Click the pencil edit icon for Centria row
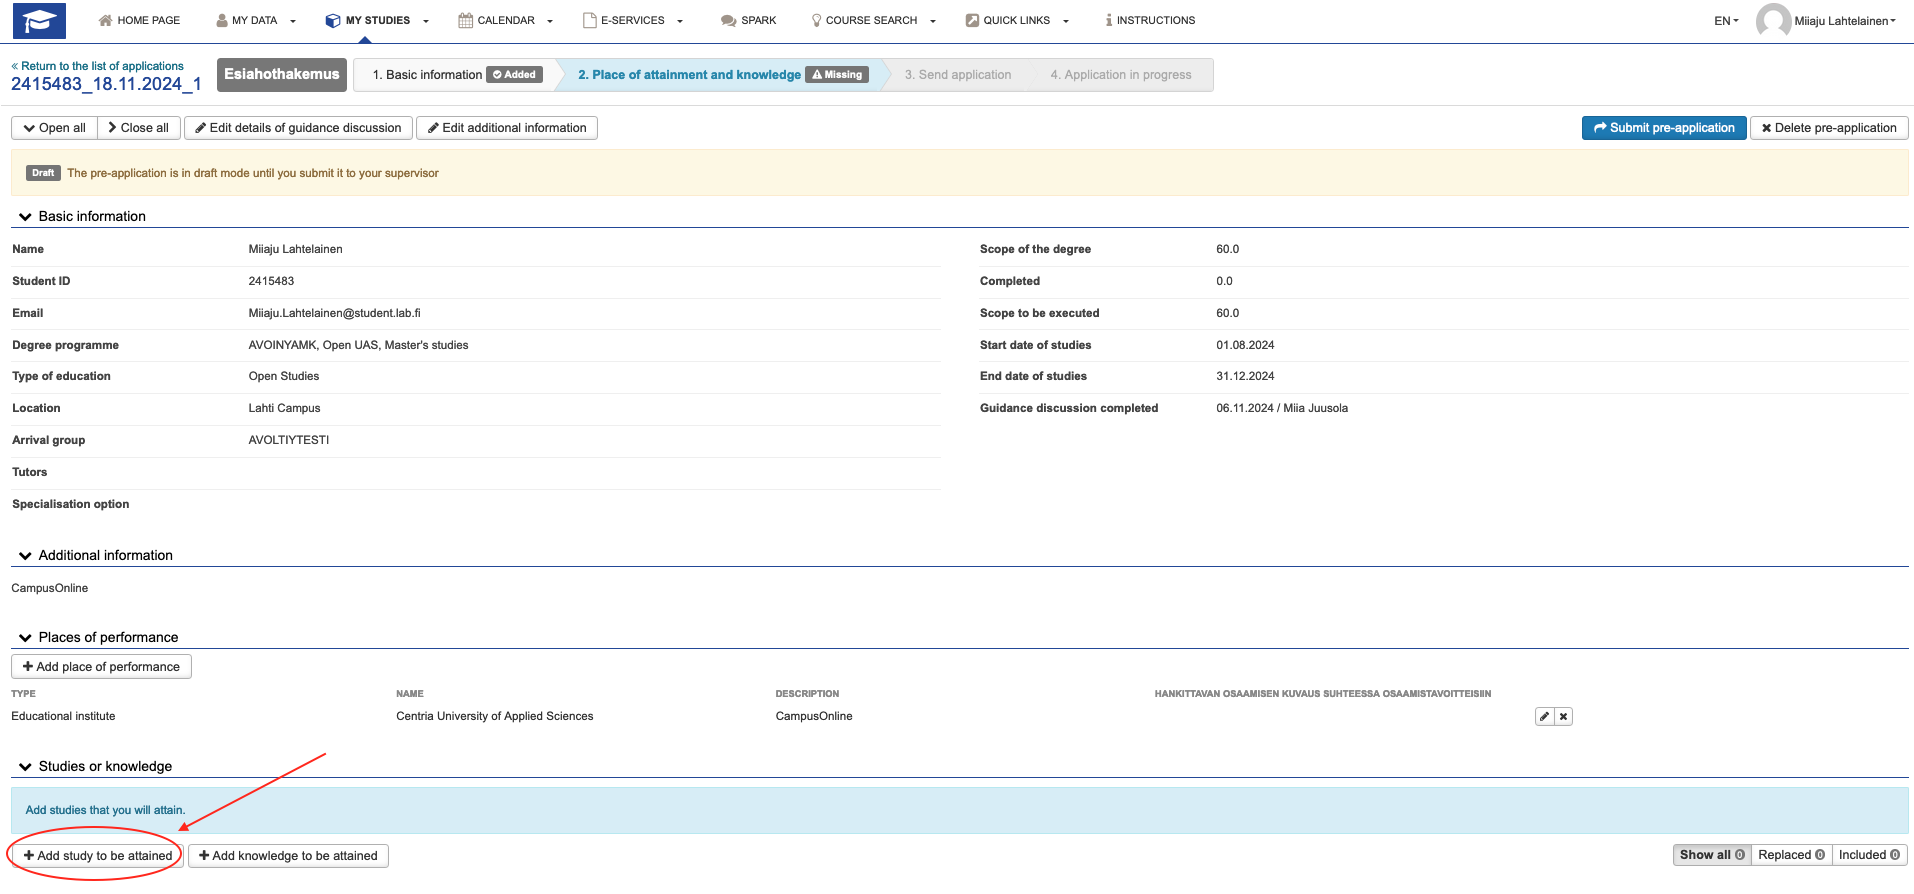Screen dimensions: 1914x894 click(x=1544, y=717)
